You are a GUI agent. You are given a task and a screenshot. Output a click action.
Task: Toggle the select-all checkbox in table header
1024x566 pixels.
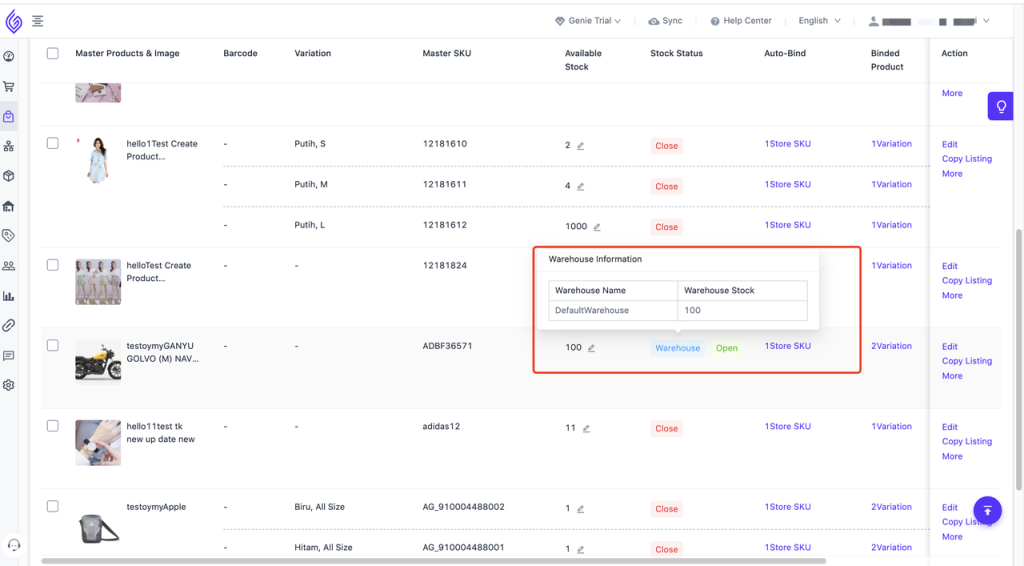[x=53, y=53]
